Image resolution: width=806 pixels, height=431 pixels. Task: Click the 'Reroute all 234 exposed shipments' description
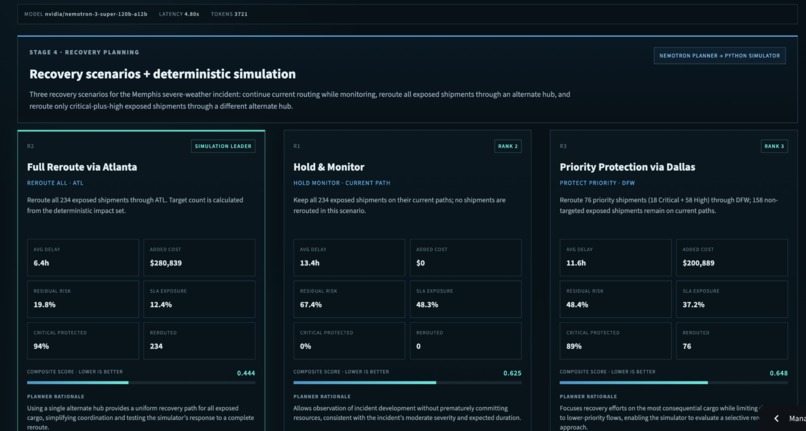pyautogui.click(x=135, y=205)
